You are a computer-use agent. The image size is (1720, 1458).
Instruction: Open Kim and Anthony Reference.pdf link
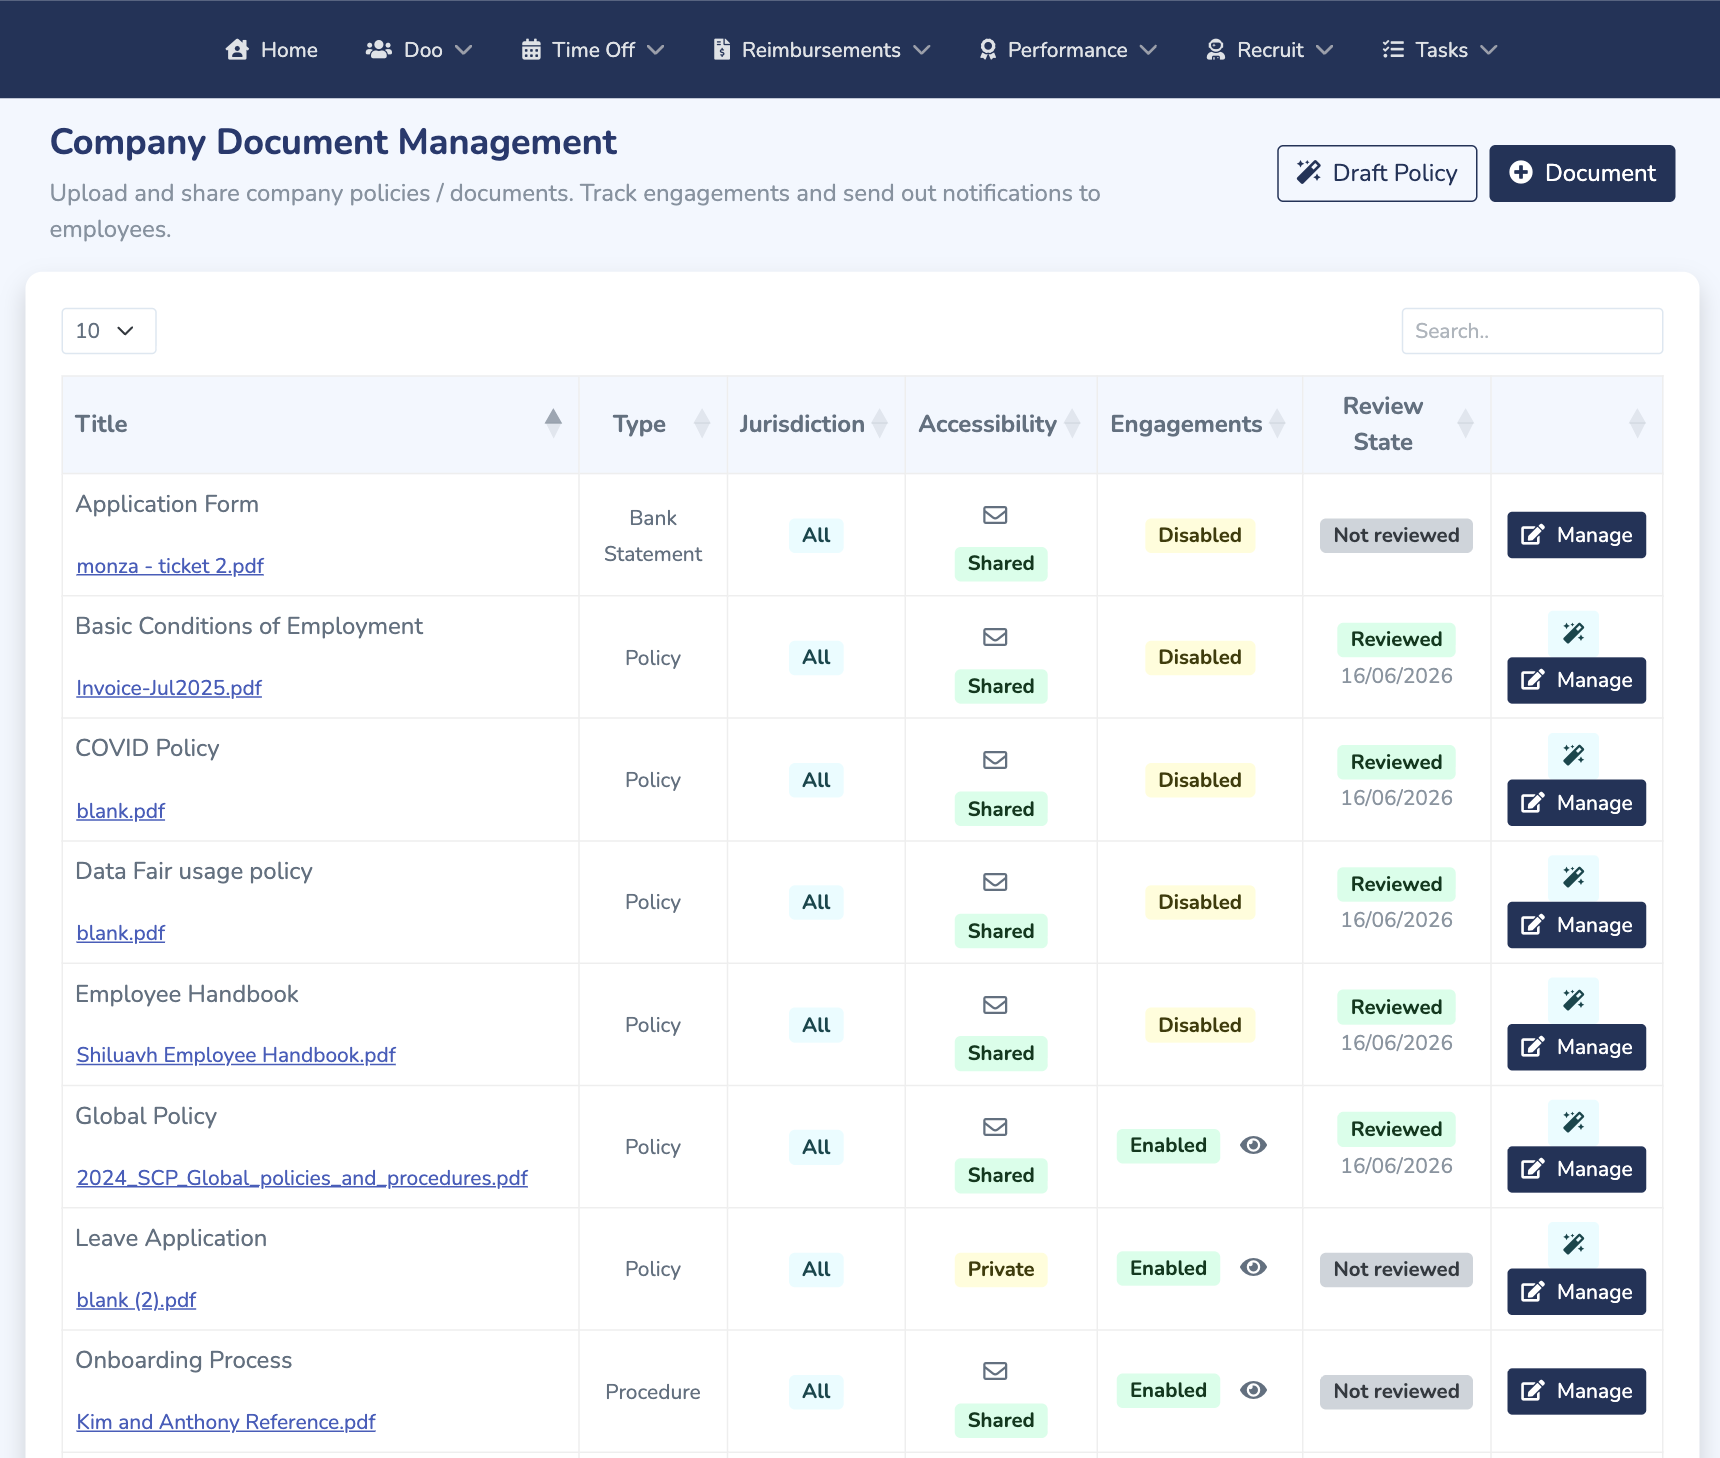(x=226, y=1422)
